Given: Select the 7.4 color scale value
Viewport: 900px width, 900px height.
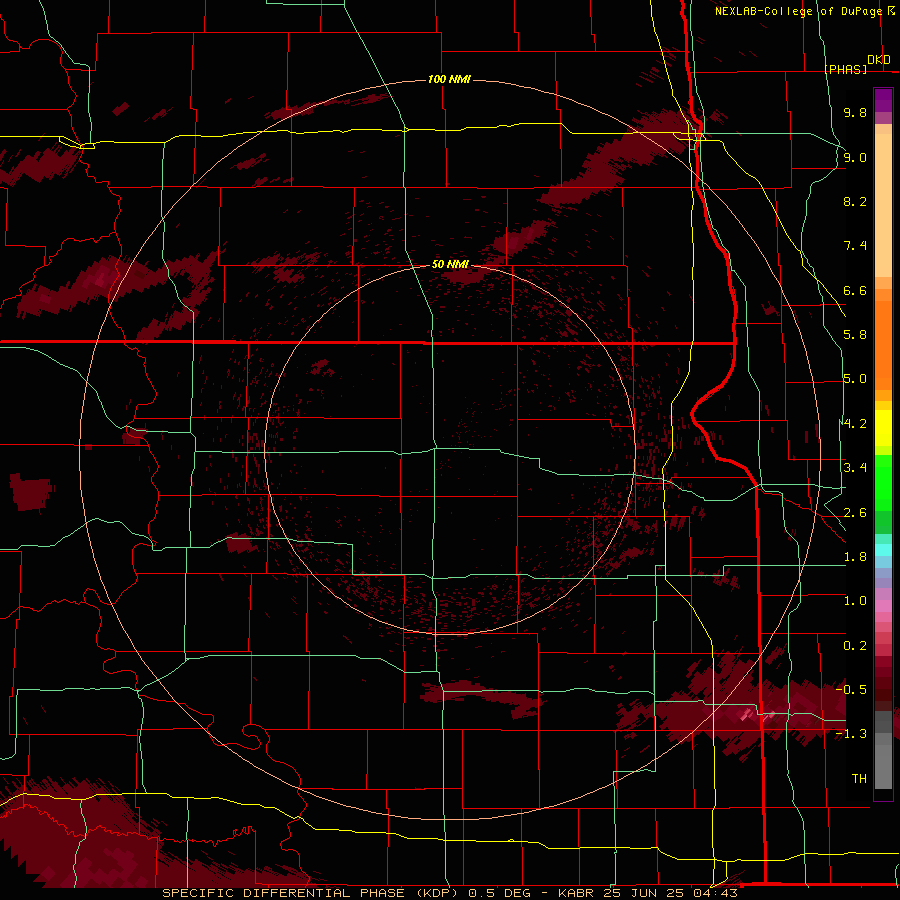Looking at the screenshot, I should coord(855,246).
